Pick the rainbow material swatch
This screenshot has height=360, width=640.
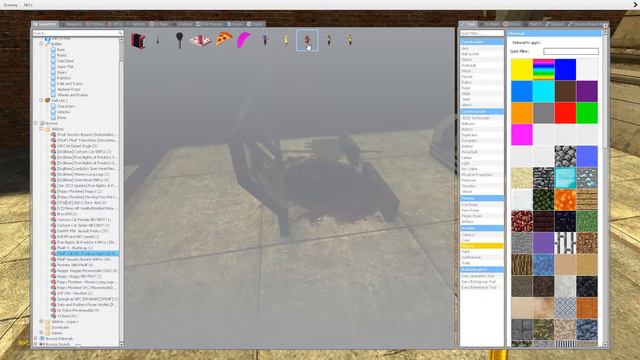[543, 69]
